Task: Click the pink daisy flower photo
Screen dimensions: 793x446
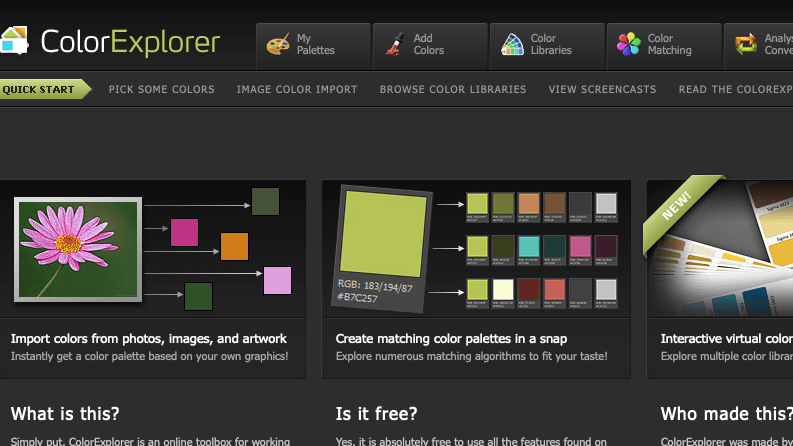Action: (78, 249)
